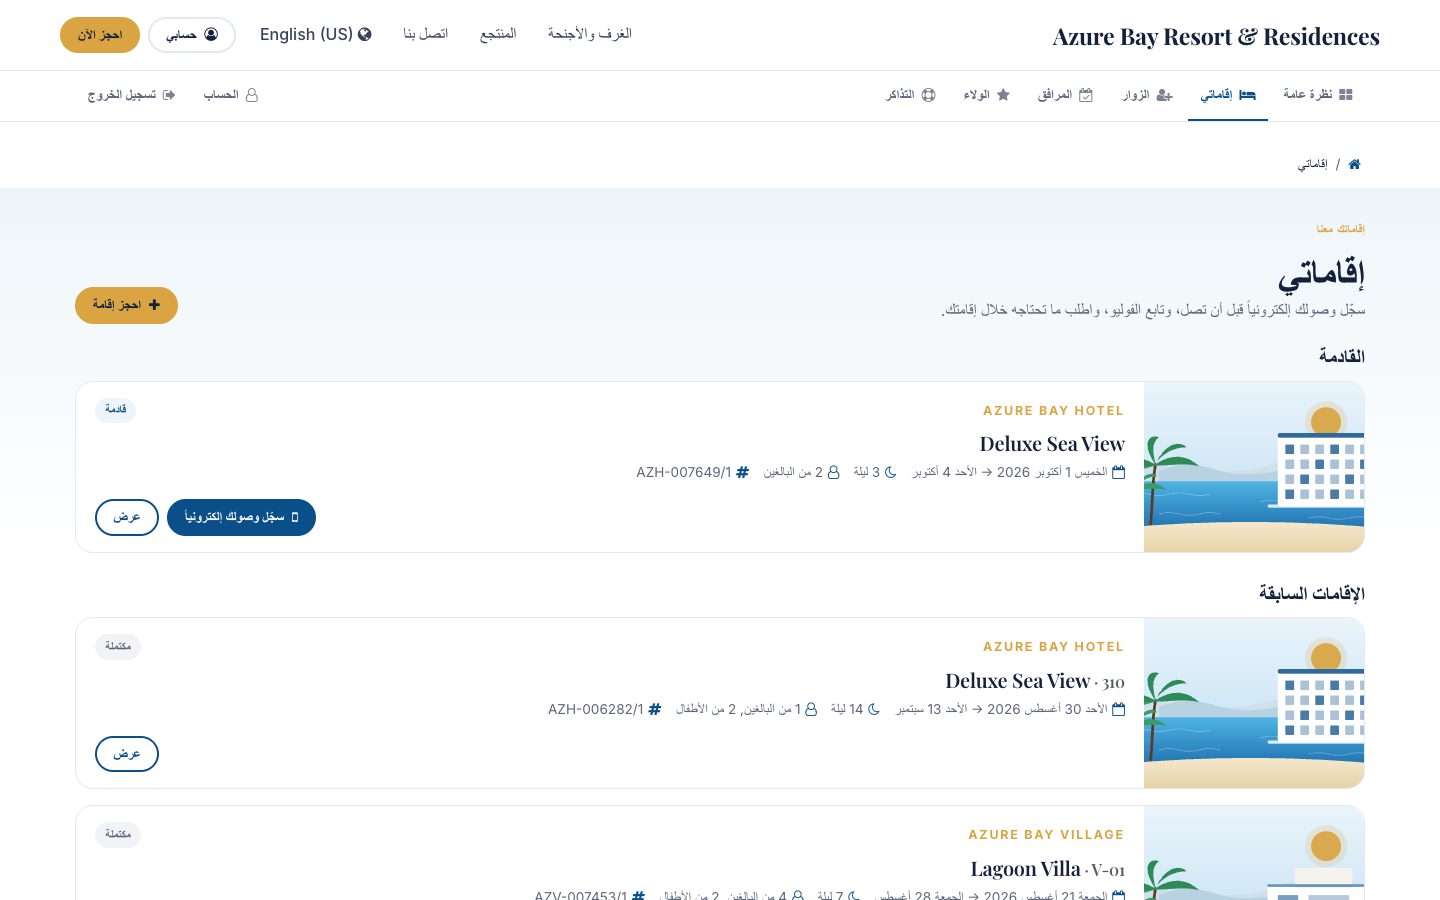This screenshot has width=1440, height=900.
Task: Click the Account person icon (الحساب)
Action: click(x=252, y=95)
